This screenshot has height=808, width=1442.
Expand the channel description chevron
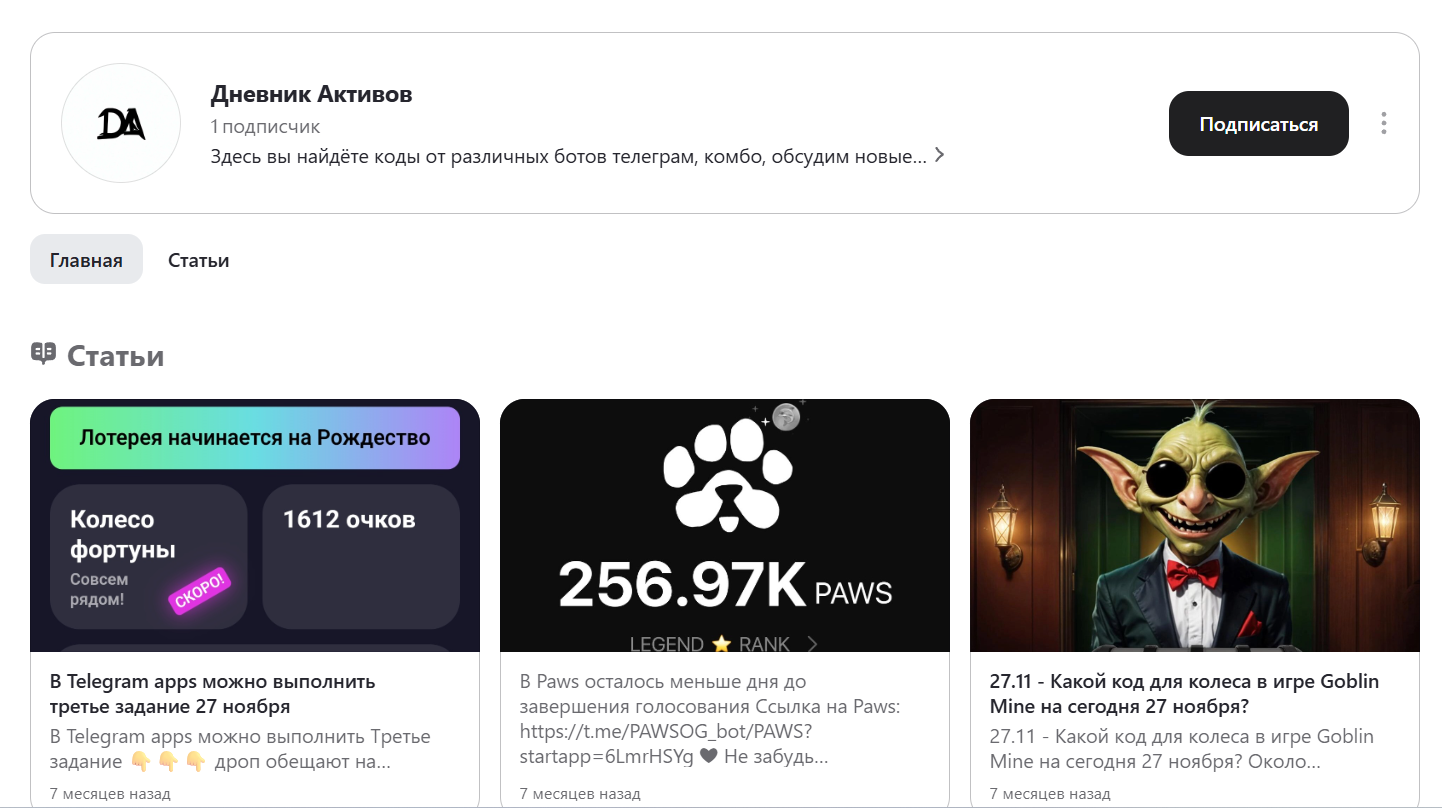click(x=939, y=156)
